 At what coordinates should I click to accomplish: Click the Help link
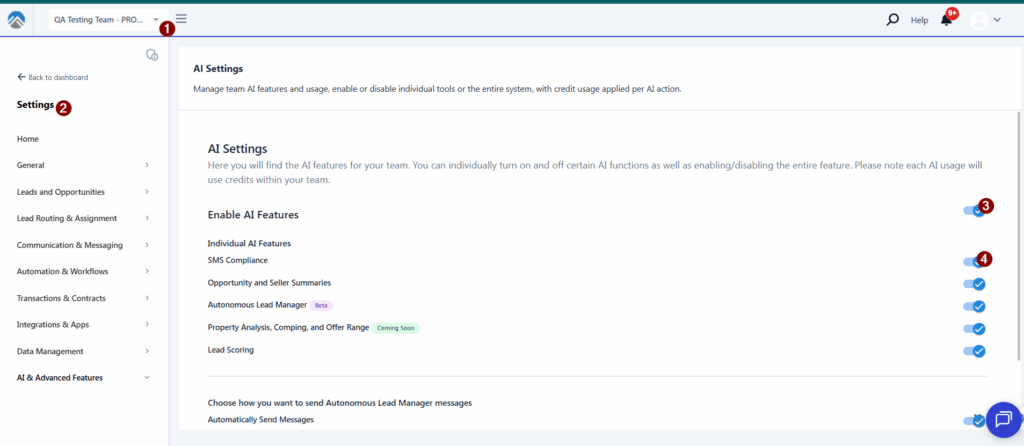919,20
